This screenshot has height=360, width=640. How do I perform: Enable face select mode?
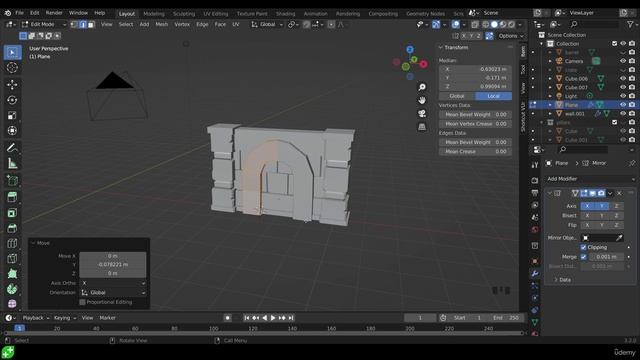[x=91, y=24]
